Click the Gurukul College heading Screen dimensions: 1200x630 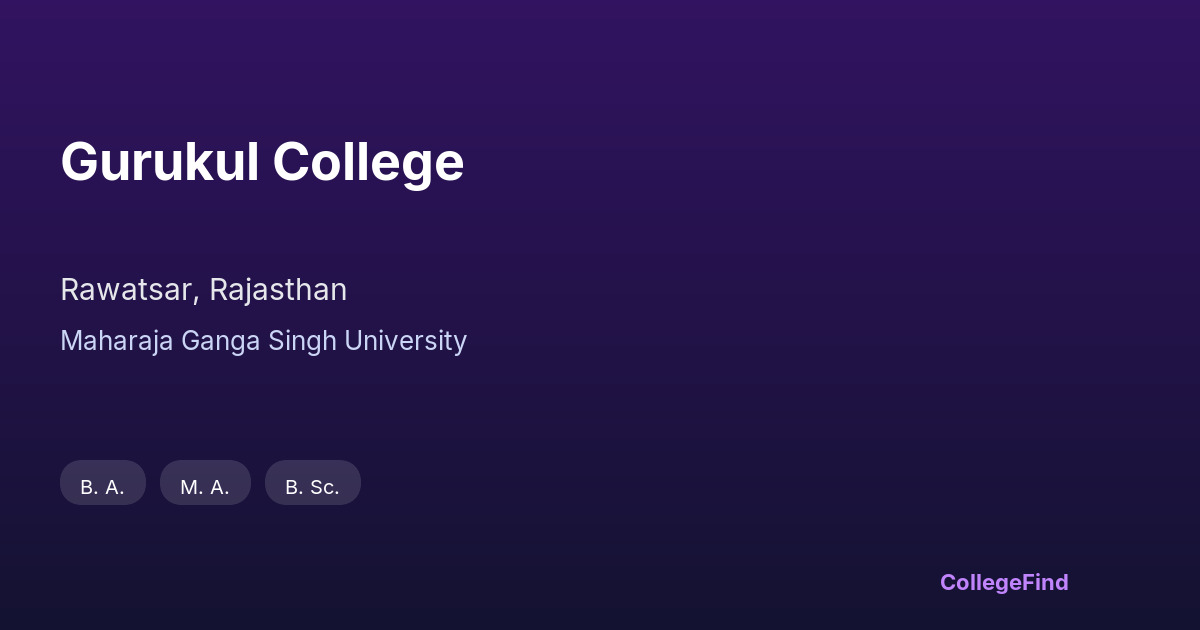262,162
